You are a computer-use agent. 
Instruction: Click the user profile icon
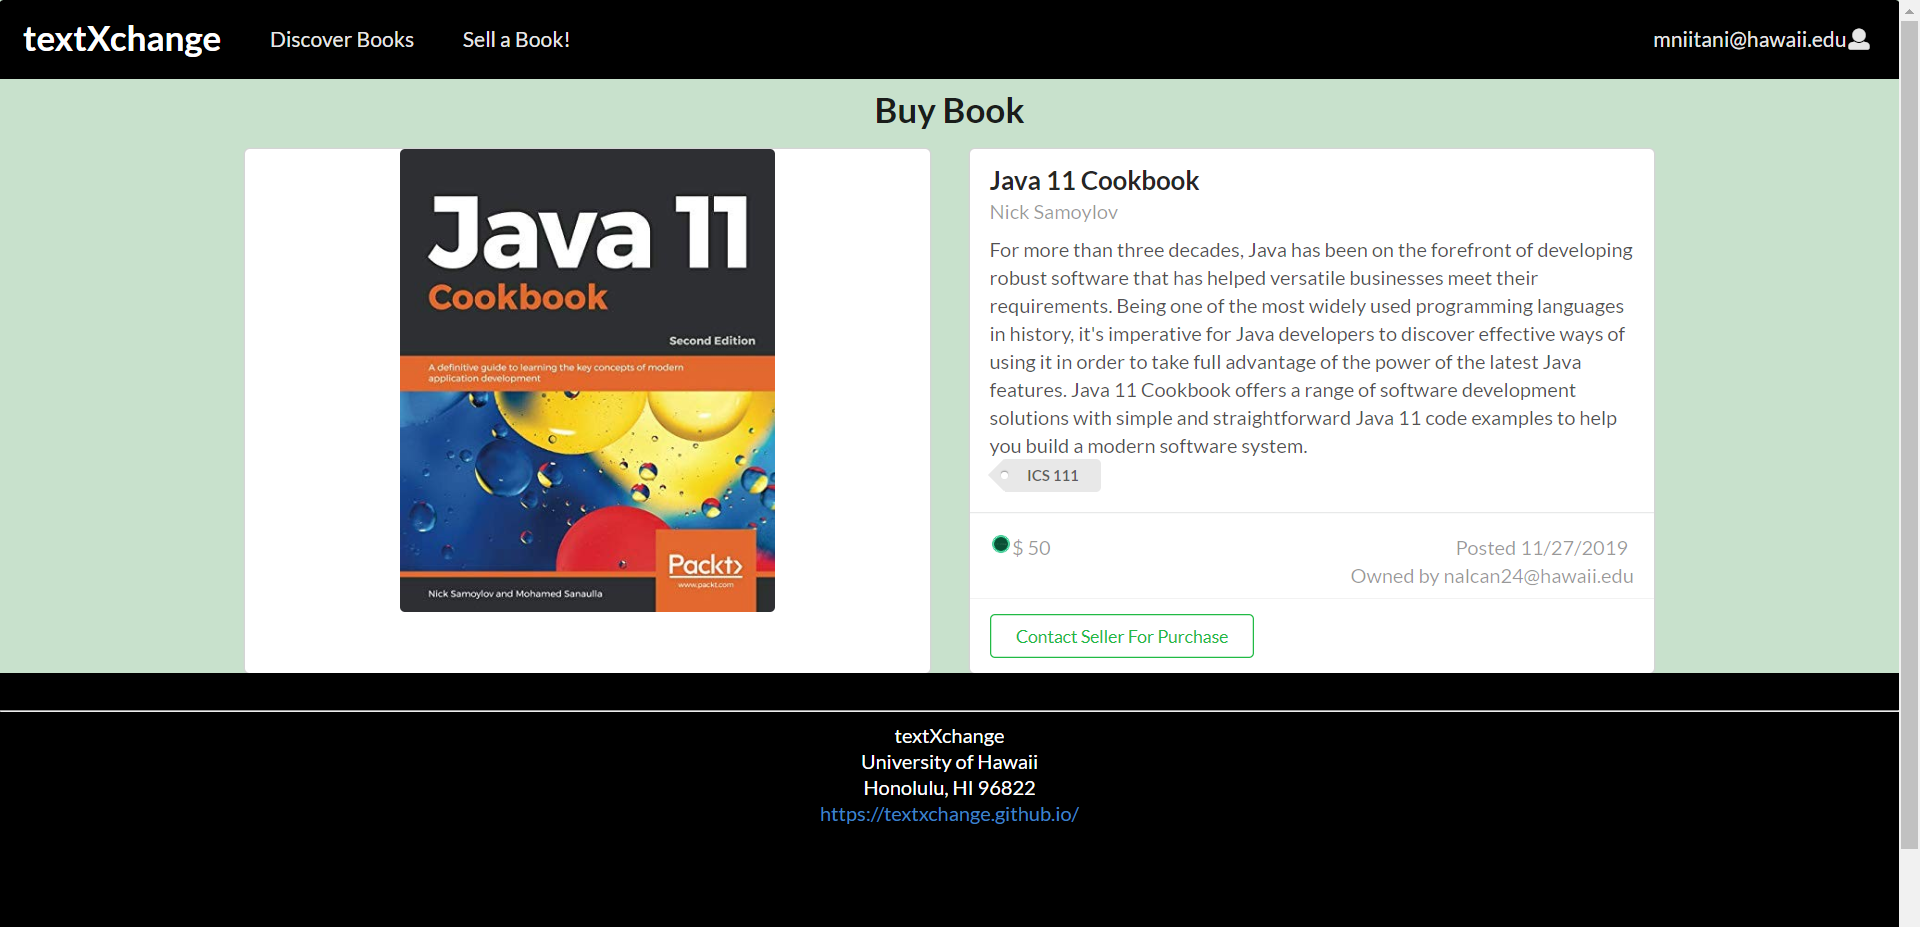tap(1859, 39)
